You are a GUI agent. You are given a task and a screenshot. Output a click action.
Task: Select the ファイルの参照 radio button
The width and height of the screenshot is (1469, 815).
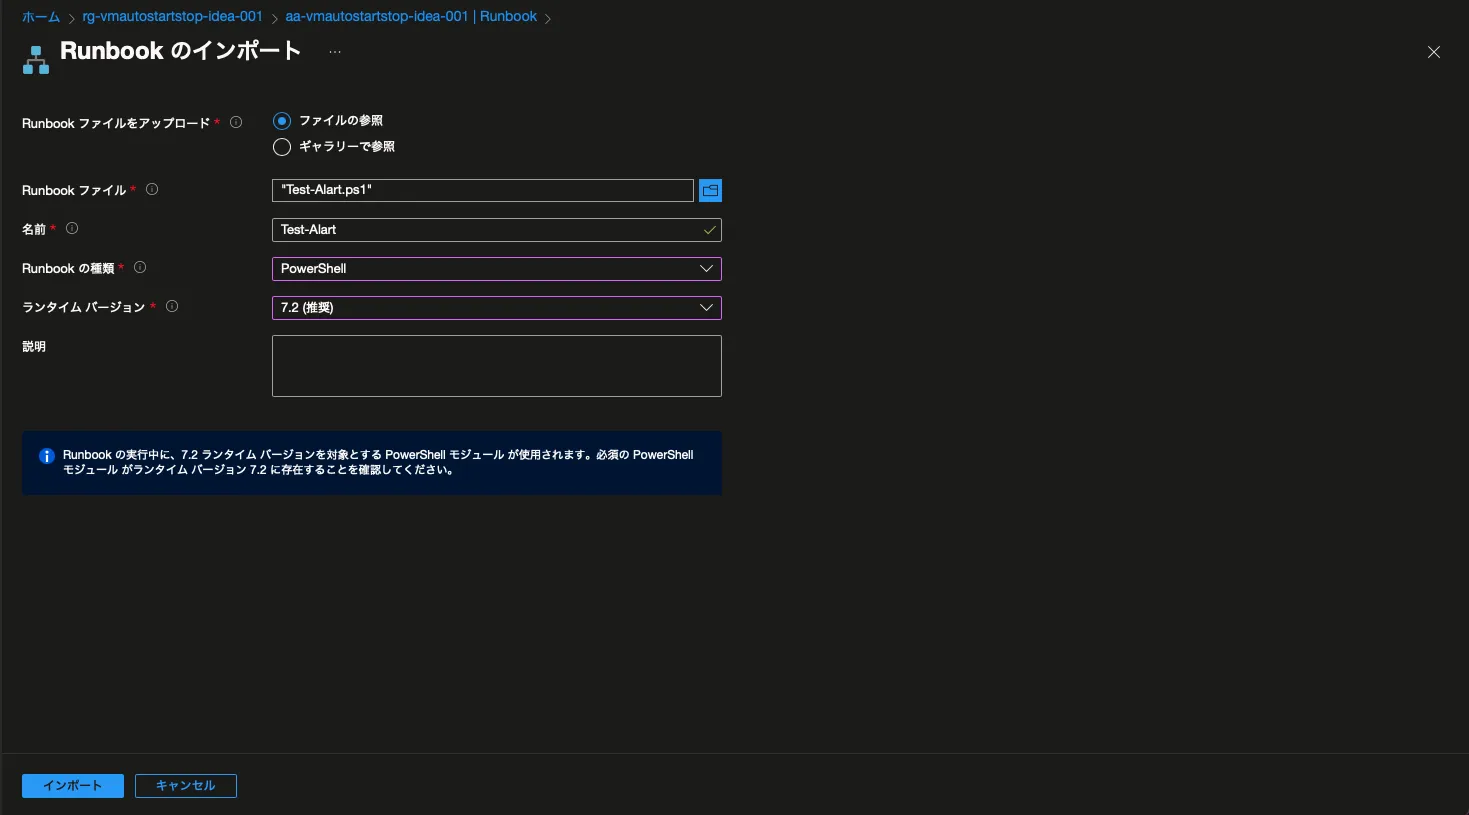click(282, 121)
